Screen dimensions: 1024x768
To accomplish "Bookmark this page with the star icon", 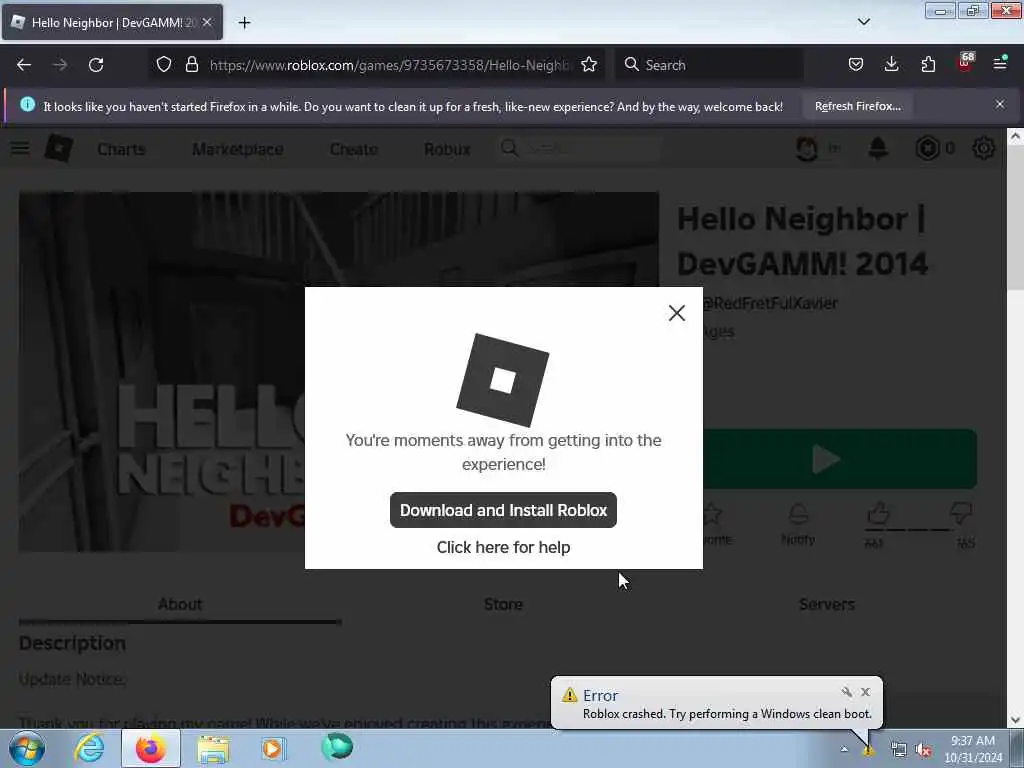I will pyautogui.click(x=588, y=65).
